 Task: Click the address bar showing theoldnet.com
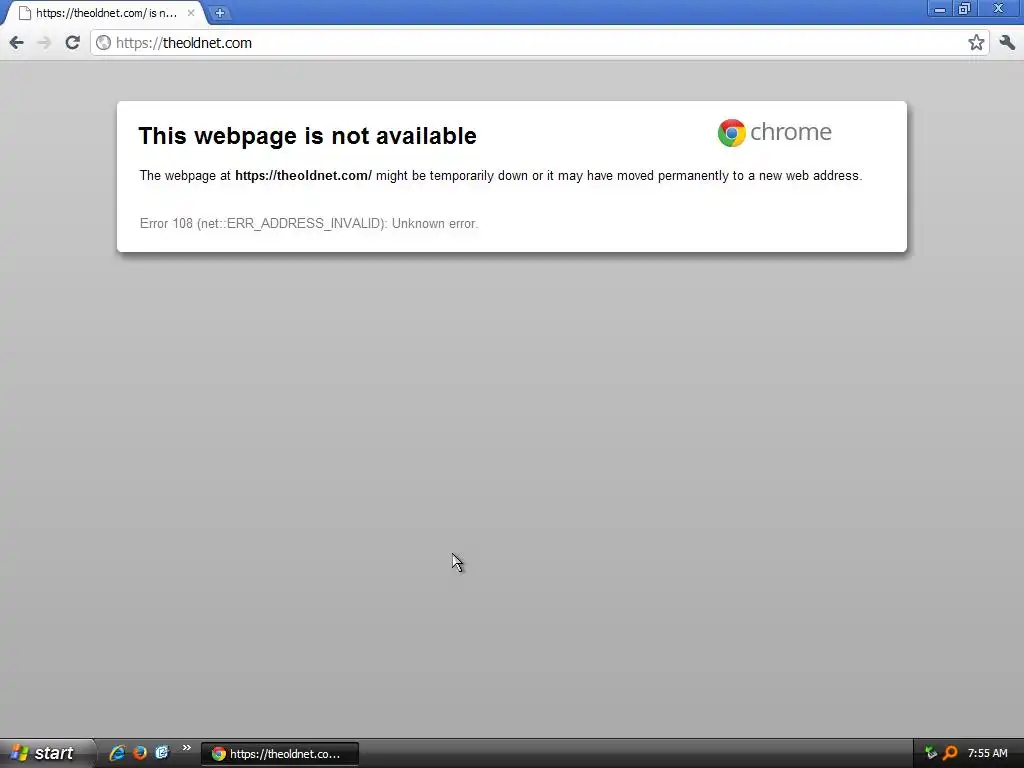539,43
